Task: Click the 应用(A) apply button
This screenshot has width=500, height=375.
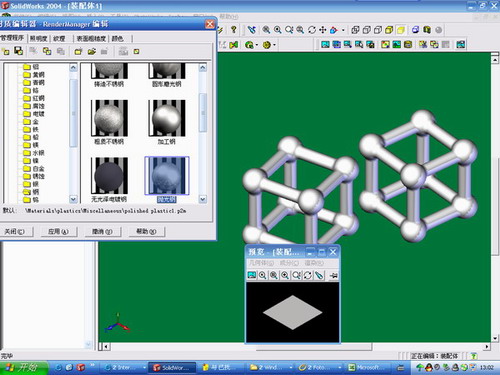Action: point(58,231)
